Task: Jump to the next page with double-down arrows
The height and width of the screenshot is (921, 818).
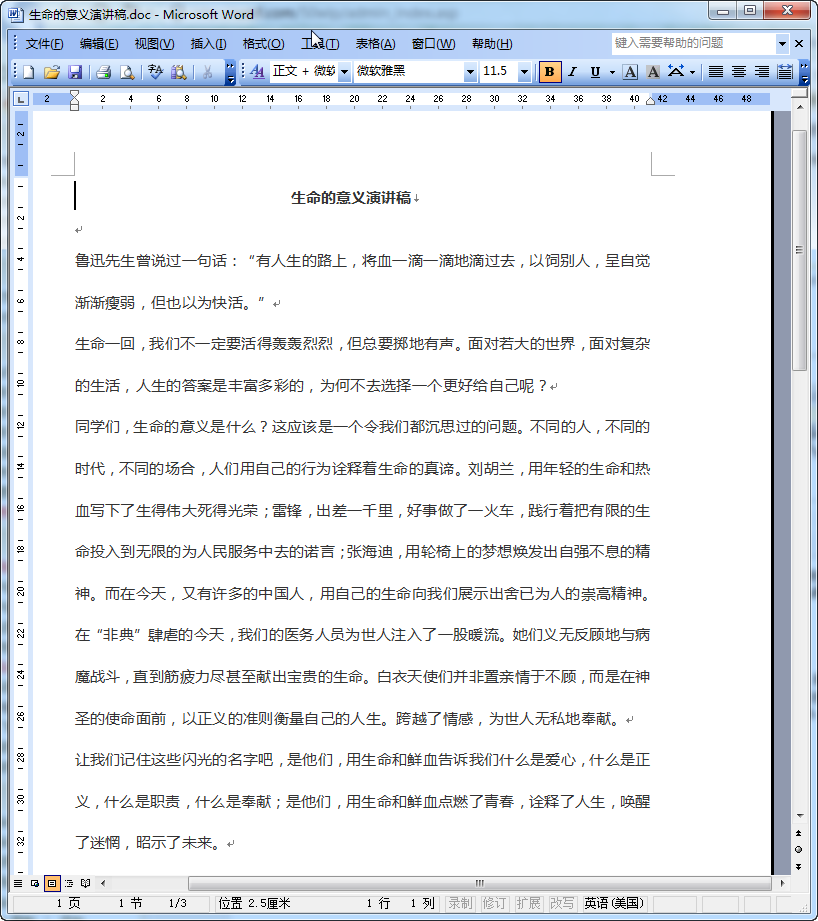Action: pos(799,866)
